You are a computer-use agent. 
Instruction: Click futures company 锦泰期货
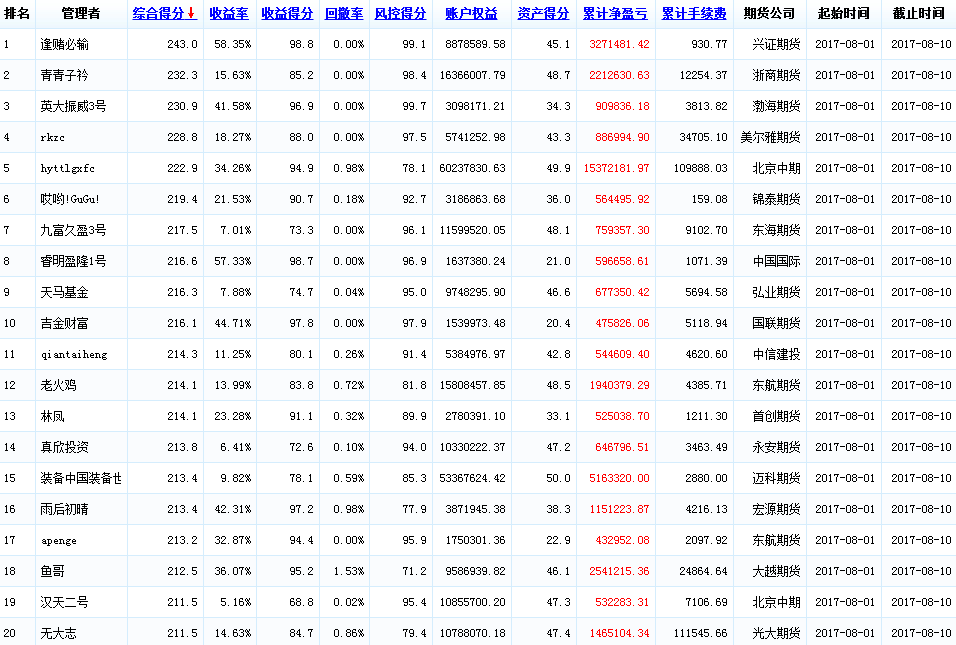[x=776, y=199]
